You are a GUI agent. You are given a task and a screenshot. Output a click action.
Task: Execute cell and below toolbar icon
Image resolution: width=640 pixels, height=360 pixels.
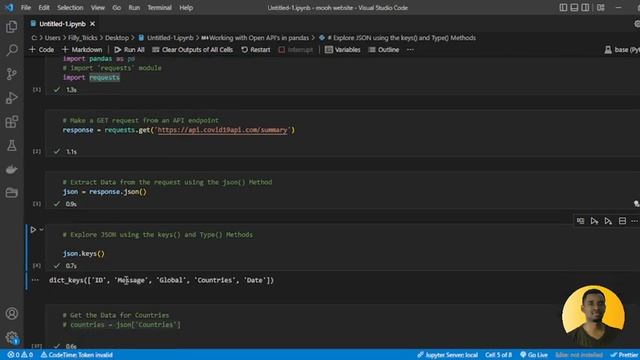click(608, 221)
